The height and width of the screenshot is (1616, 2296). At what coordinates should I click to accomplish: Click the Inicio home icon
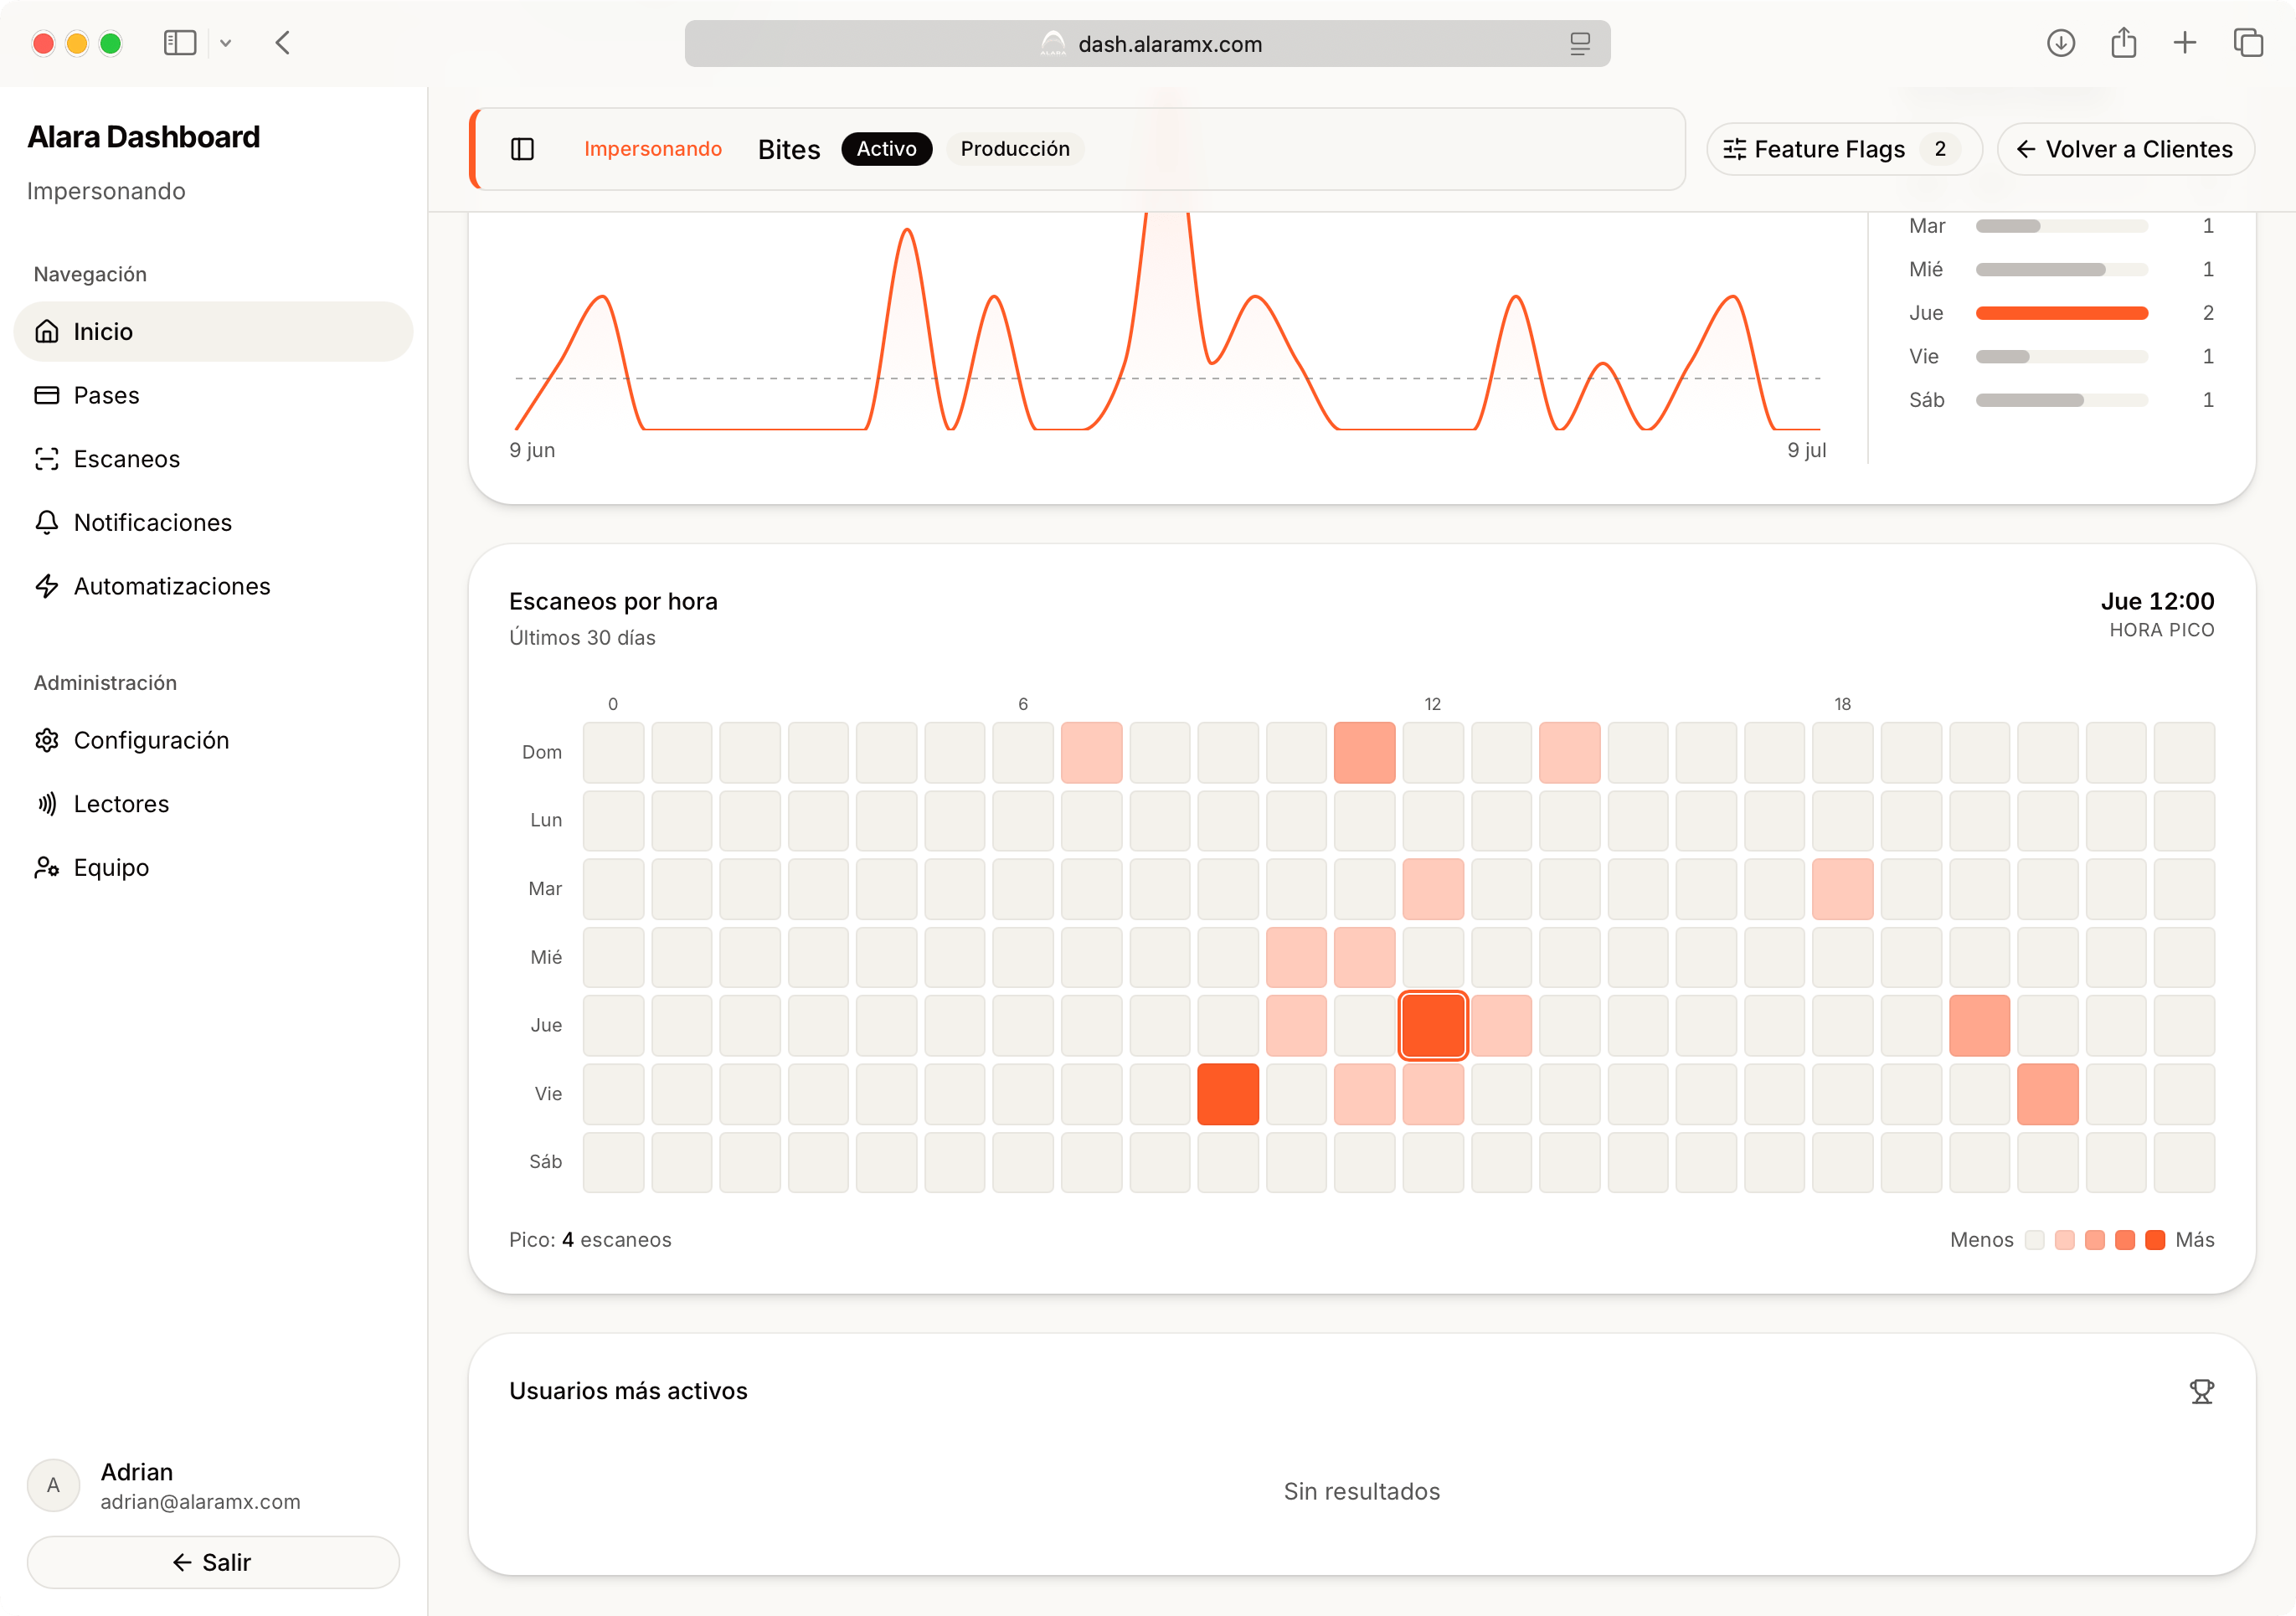pos(47,331)
